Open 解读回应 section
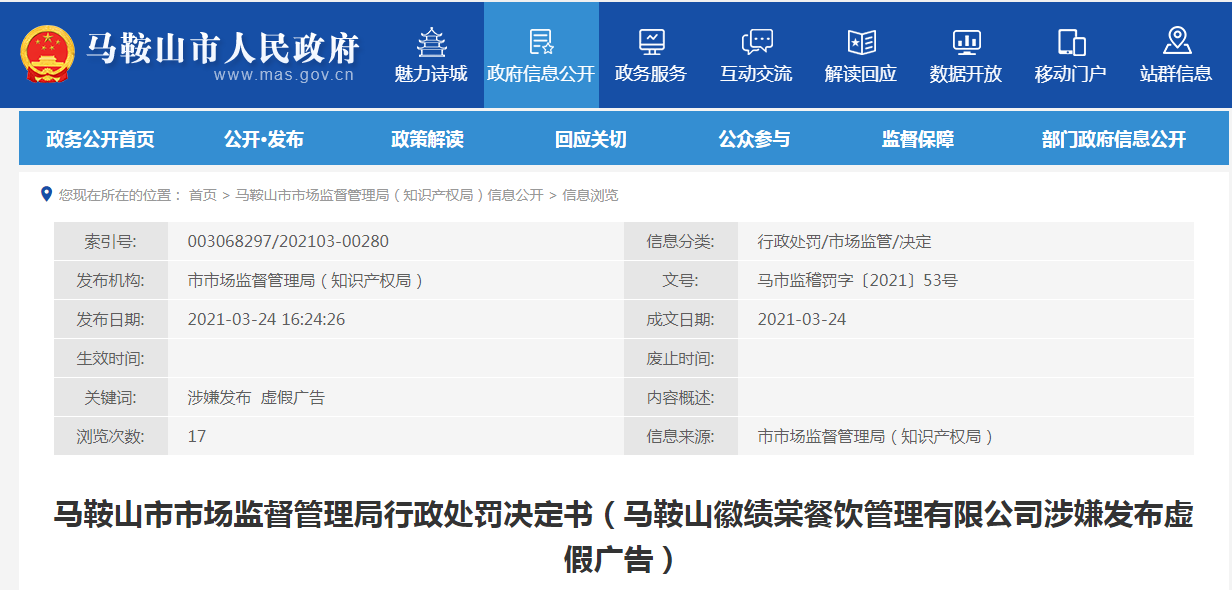The height and width of the screenshot is (590, 1232). pos(861,74)
